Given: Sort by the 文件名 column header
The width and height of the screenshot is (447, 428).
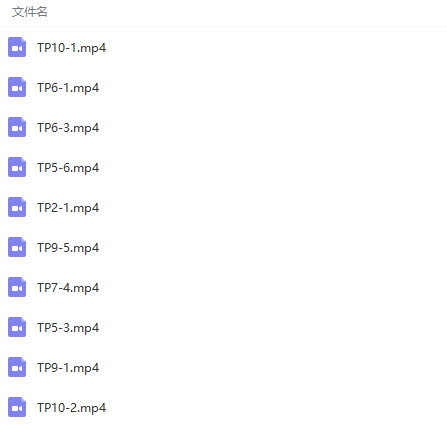Looking at the screenshot, I should click(30, 12).
